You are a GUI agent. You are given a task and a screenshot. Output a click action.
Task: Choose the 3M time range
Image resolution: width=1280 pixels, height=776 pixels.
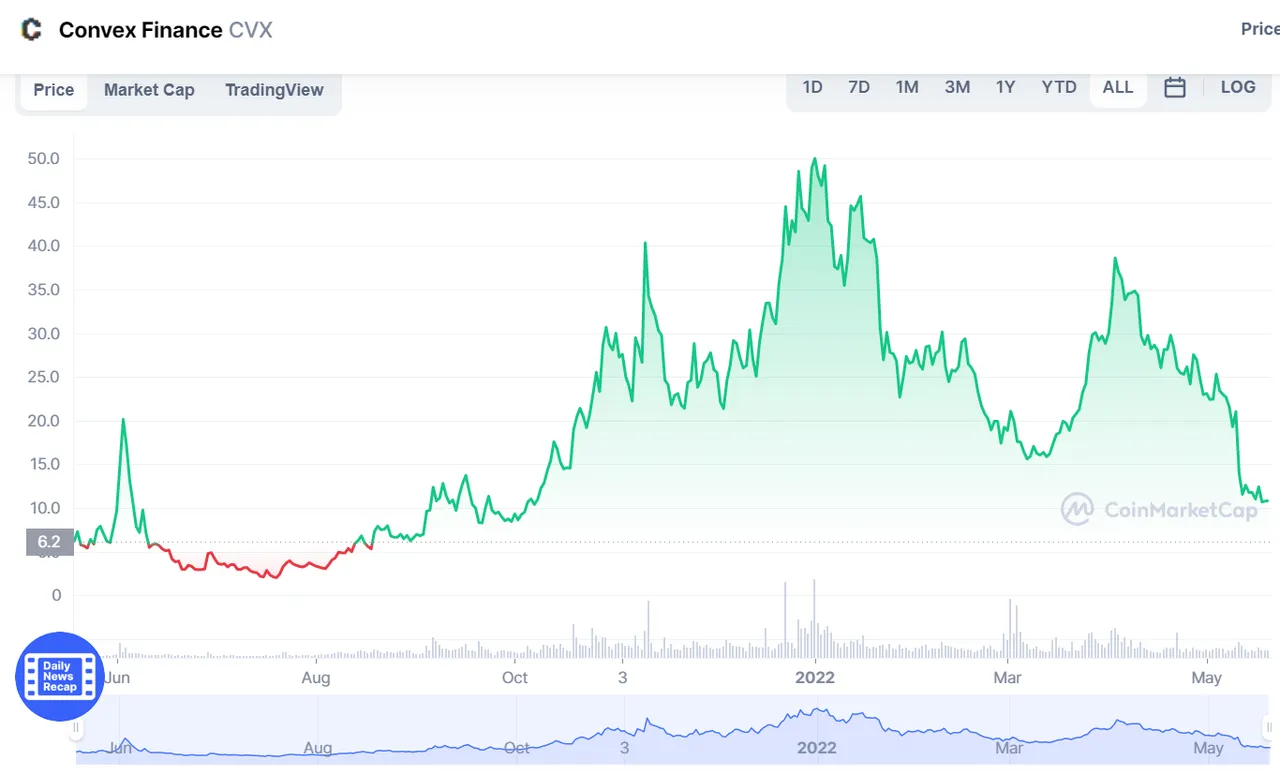pos(957,87)
